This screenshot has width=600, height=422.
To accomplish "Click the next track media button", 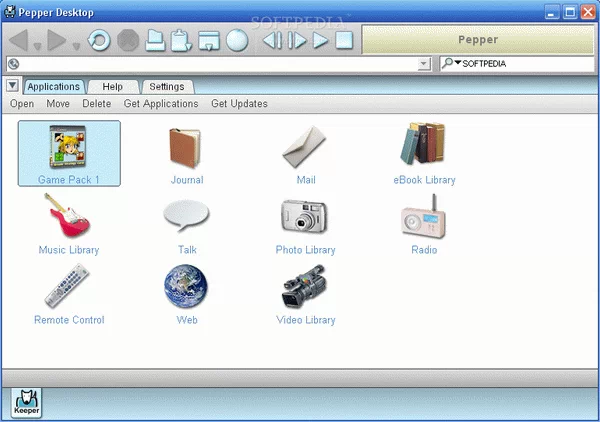I will tap(297, 40).
